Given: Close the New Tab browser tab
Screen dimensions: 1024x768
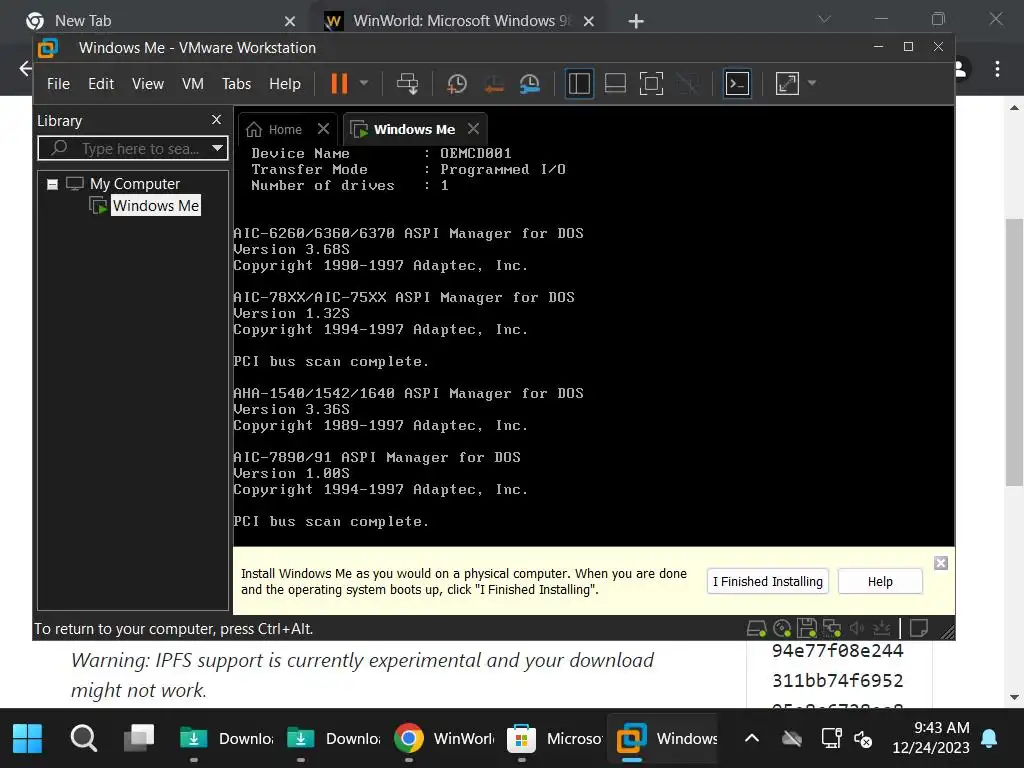Looking at the screenshot, I should pos(290,22).
